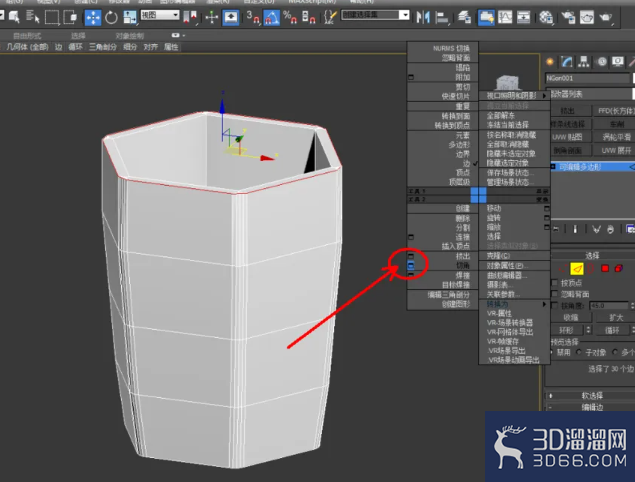Select Polygon sub-object level icon
The width and height of the screenshot is (635, 482).
[605, 268]
